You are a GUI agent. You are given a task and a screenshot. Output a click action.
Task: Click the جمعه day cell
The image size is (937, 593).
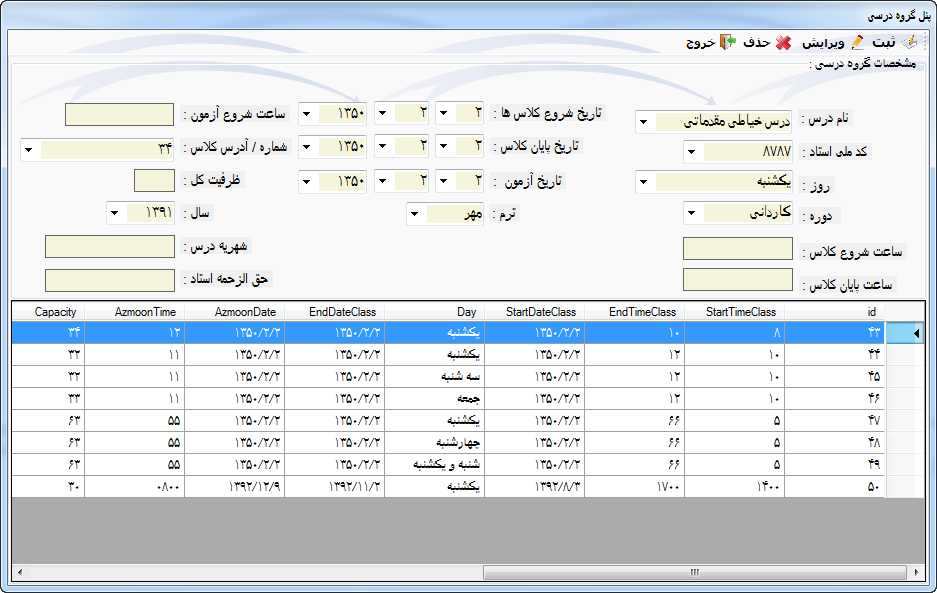pyautogui.click(x=434, y=399)
